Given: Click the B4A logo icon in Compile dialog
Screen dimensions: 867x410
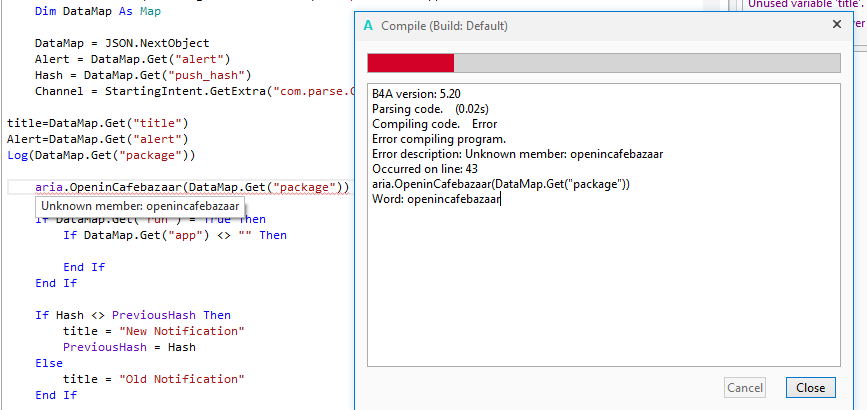Looking at the screenshot, I should point(369,25).
